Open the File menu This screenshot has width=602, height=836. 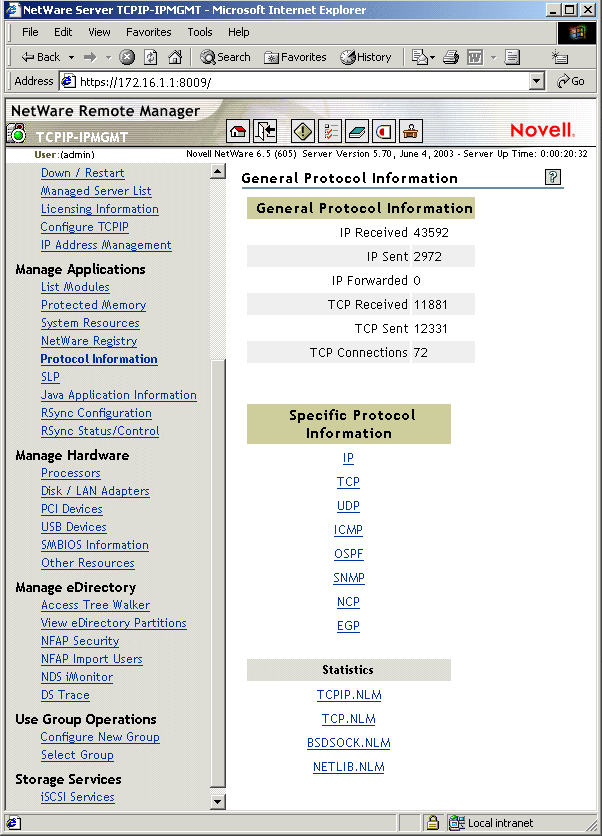coord(30,32)
